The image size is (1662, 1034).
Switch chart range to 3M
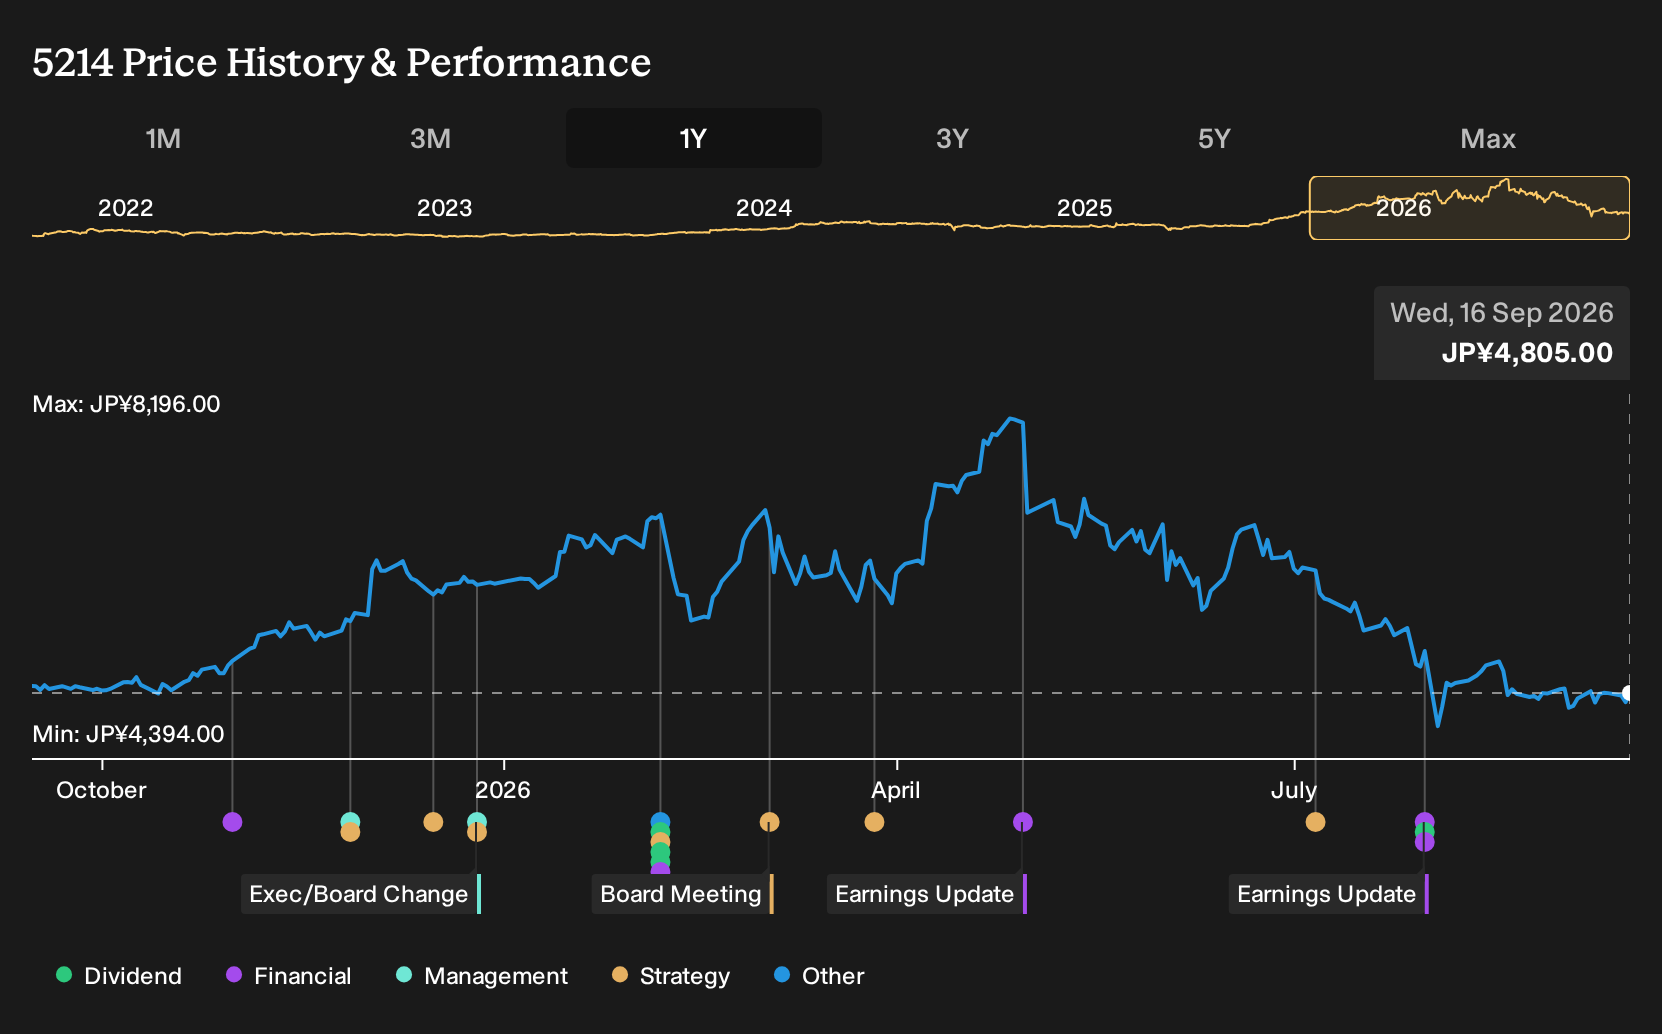click(430, 138)
